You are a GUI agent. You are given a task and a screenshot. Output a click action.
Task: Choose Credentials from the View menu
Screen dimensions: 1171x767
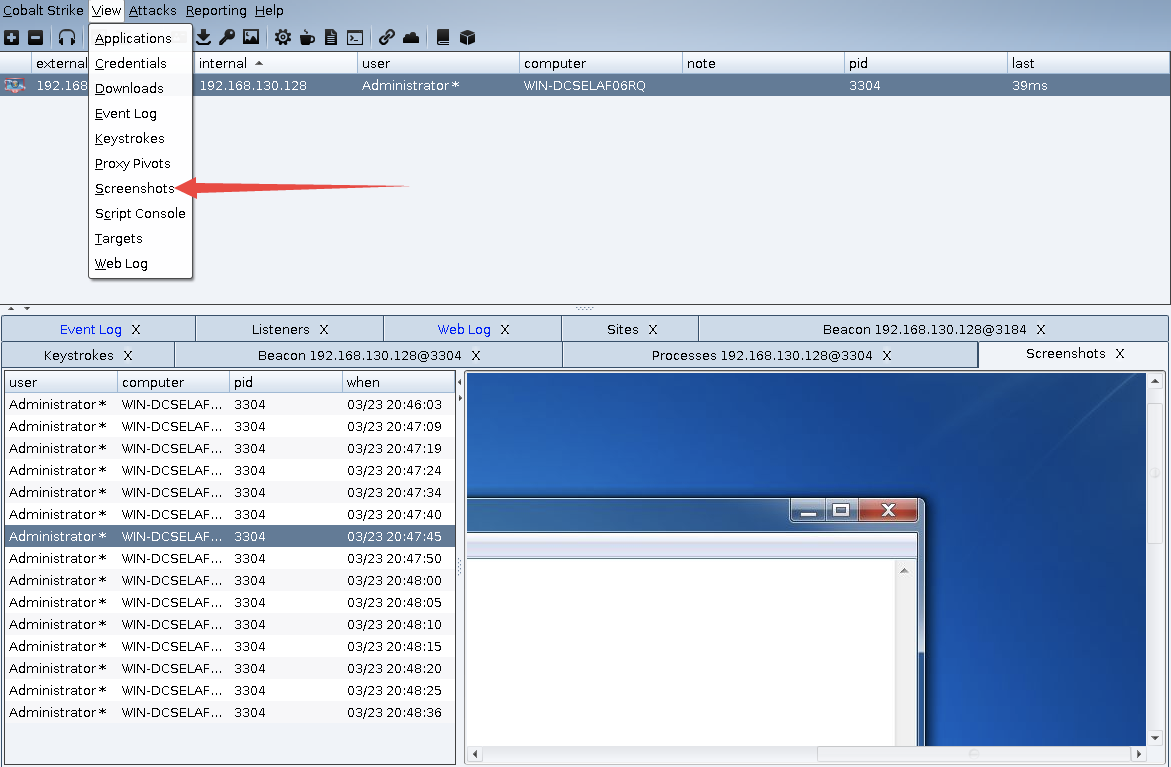(140, 63)
